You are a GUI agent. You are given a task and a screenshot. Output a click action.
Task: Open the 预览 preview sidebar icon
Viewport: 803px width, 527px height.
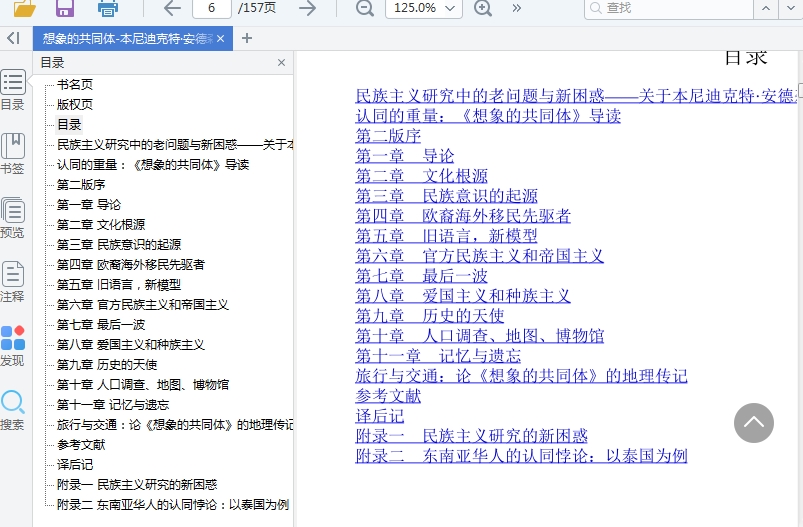coord(13,218)
